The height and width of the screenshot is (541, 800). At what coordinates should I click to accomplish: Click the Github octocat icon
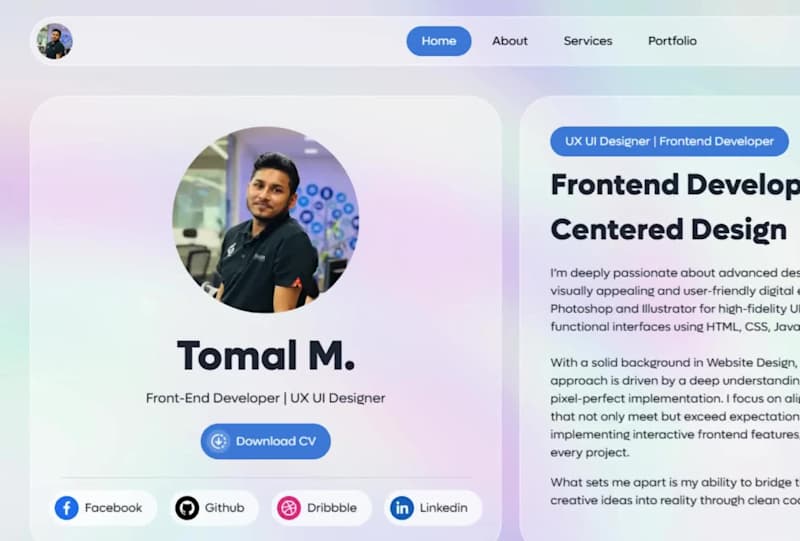point(187,508)
